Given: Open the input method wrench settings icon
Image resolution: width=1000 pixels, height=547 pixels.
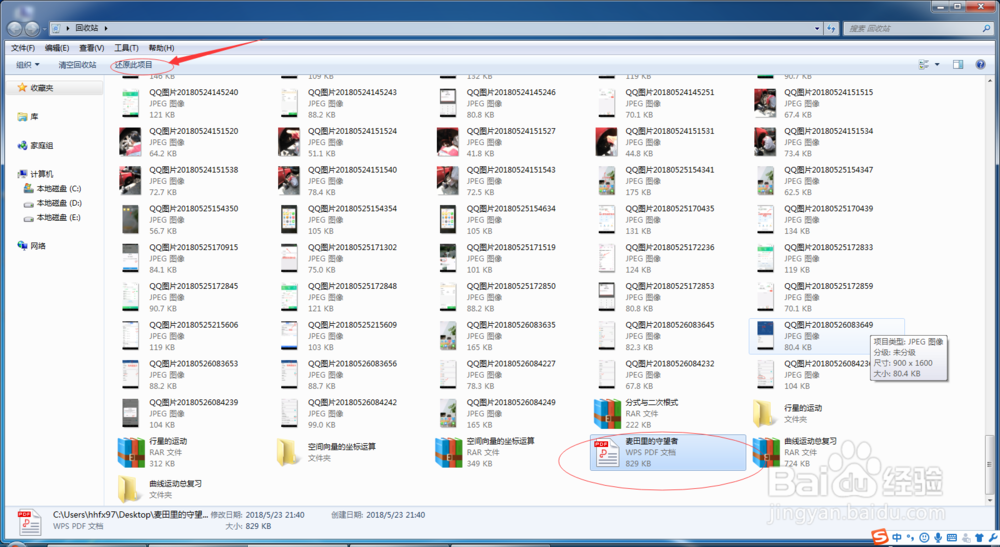Looking at the screenshot, I should coord(993,538).
